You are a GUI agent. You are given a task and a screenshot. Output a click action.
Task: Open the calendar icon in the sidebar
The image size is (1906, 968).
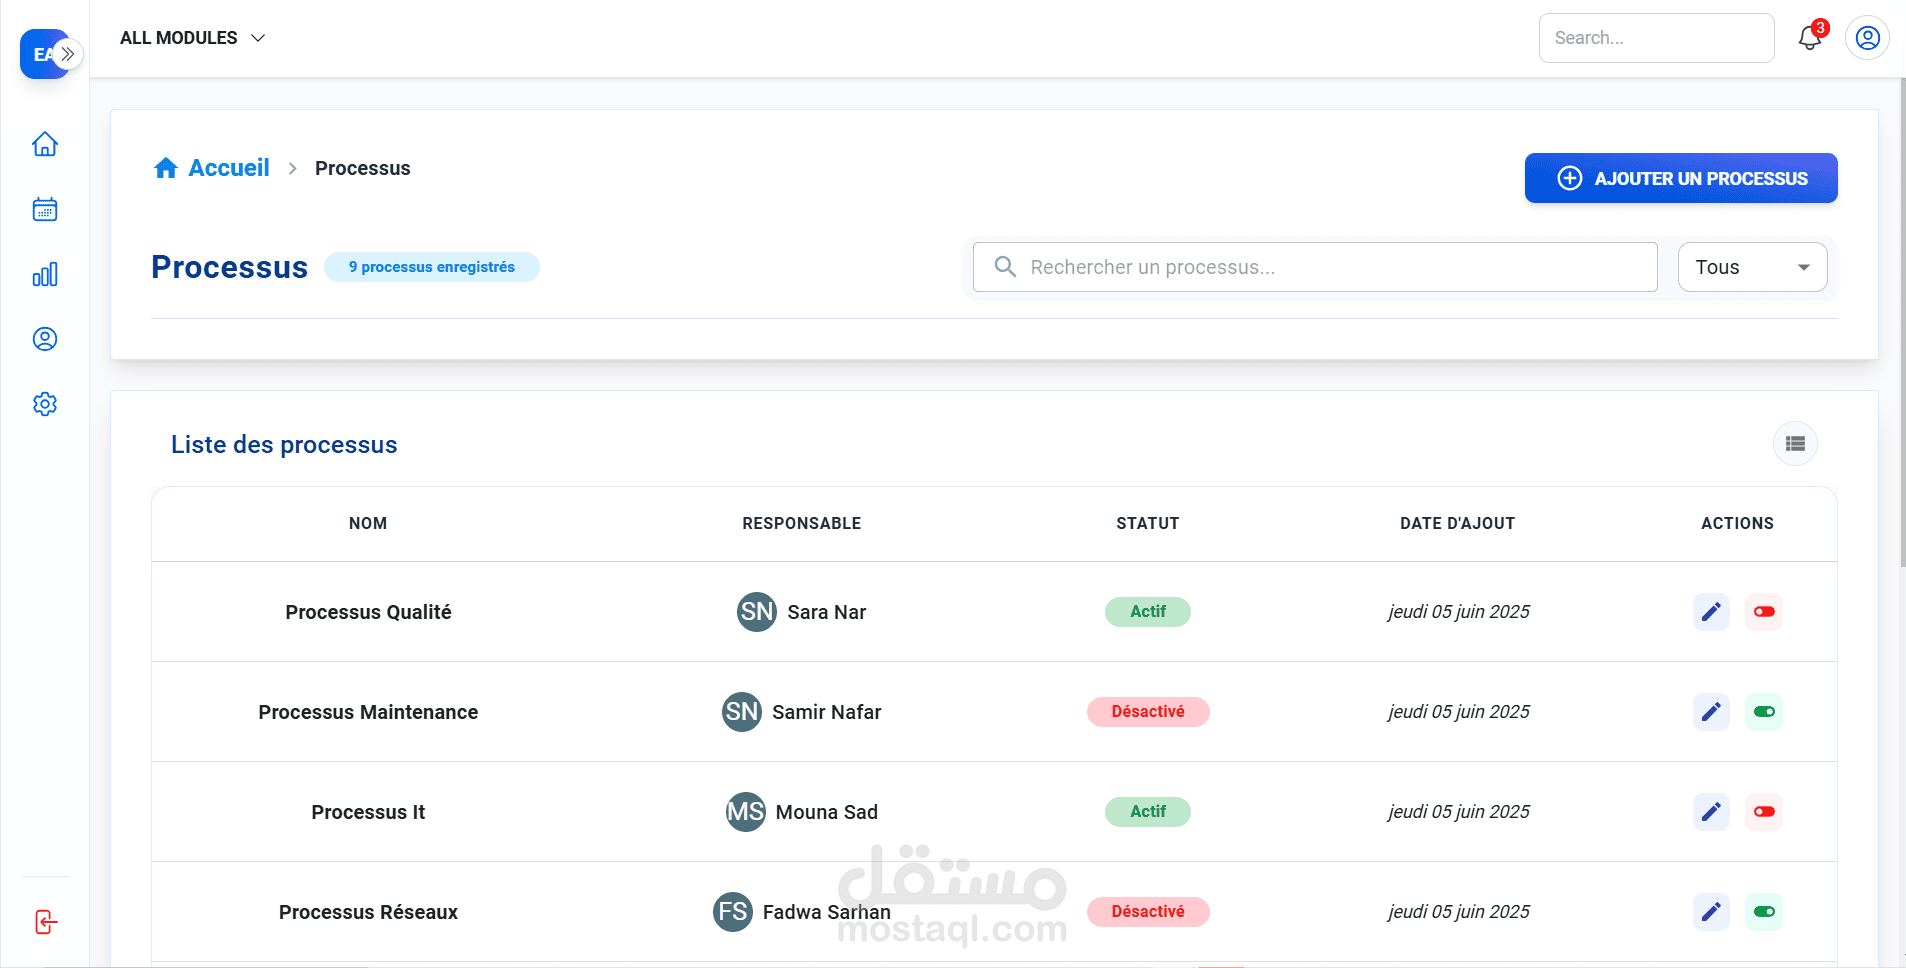tap(45, 209)
